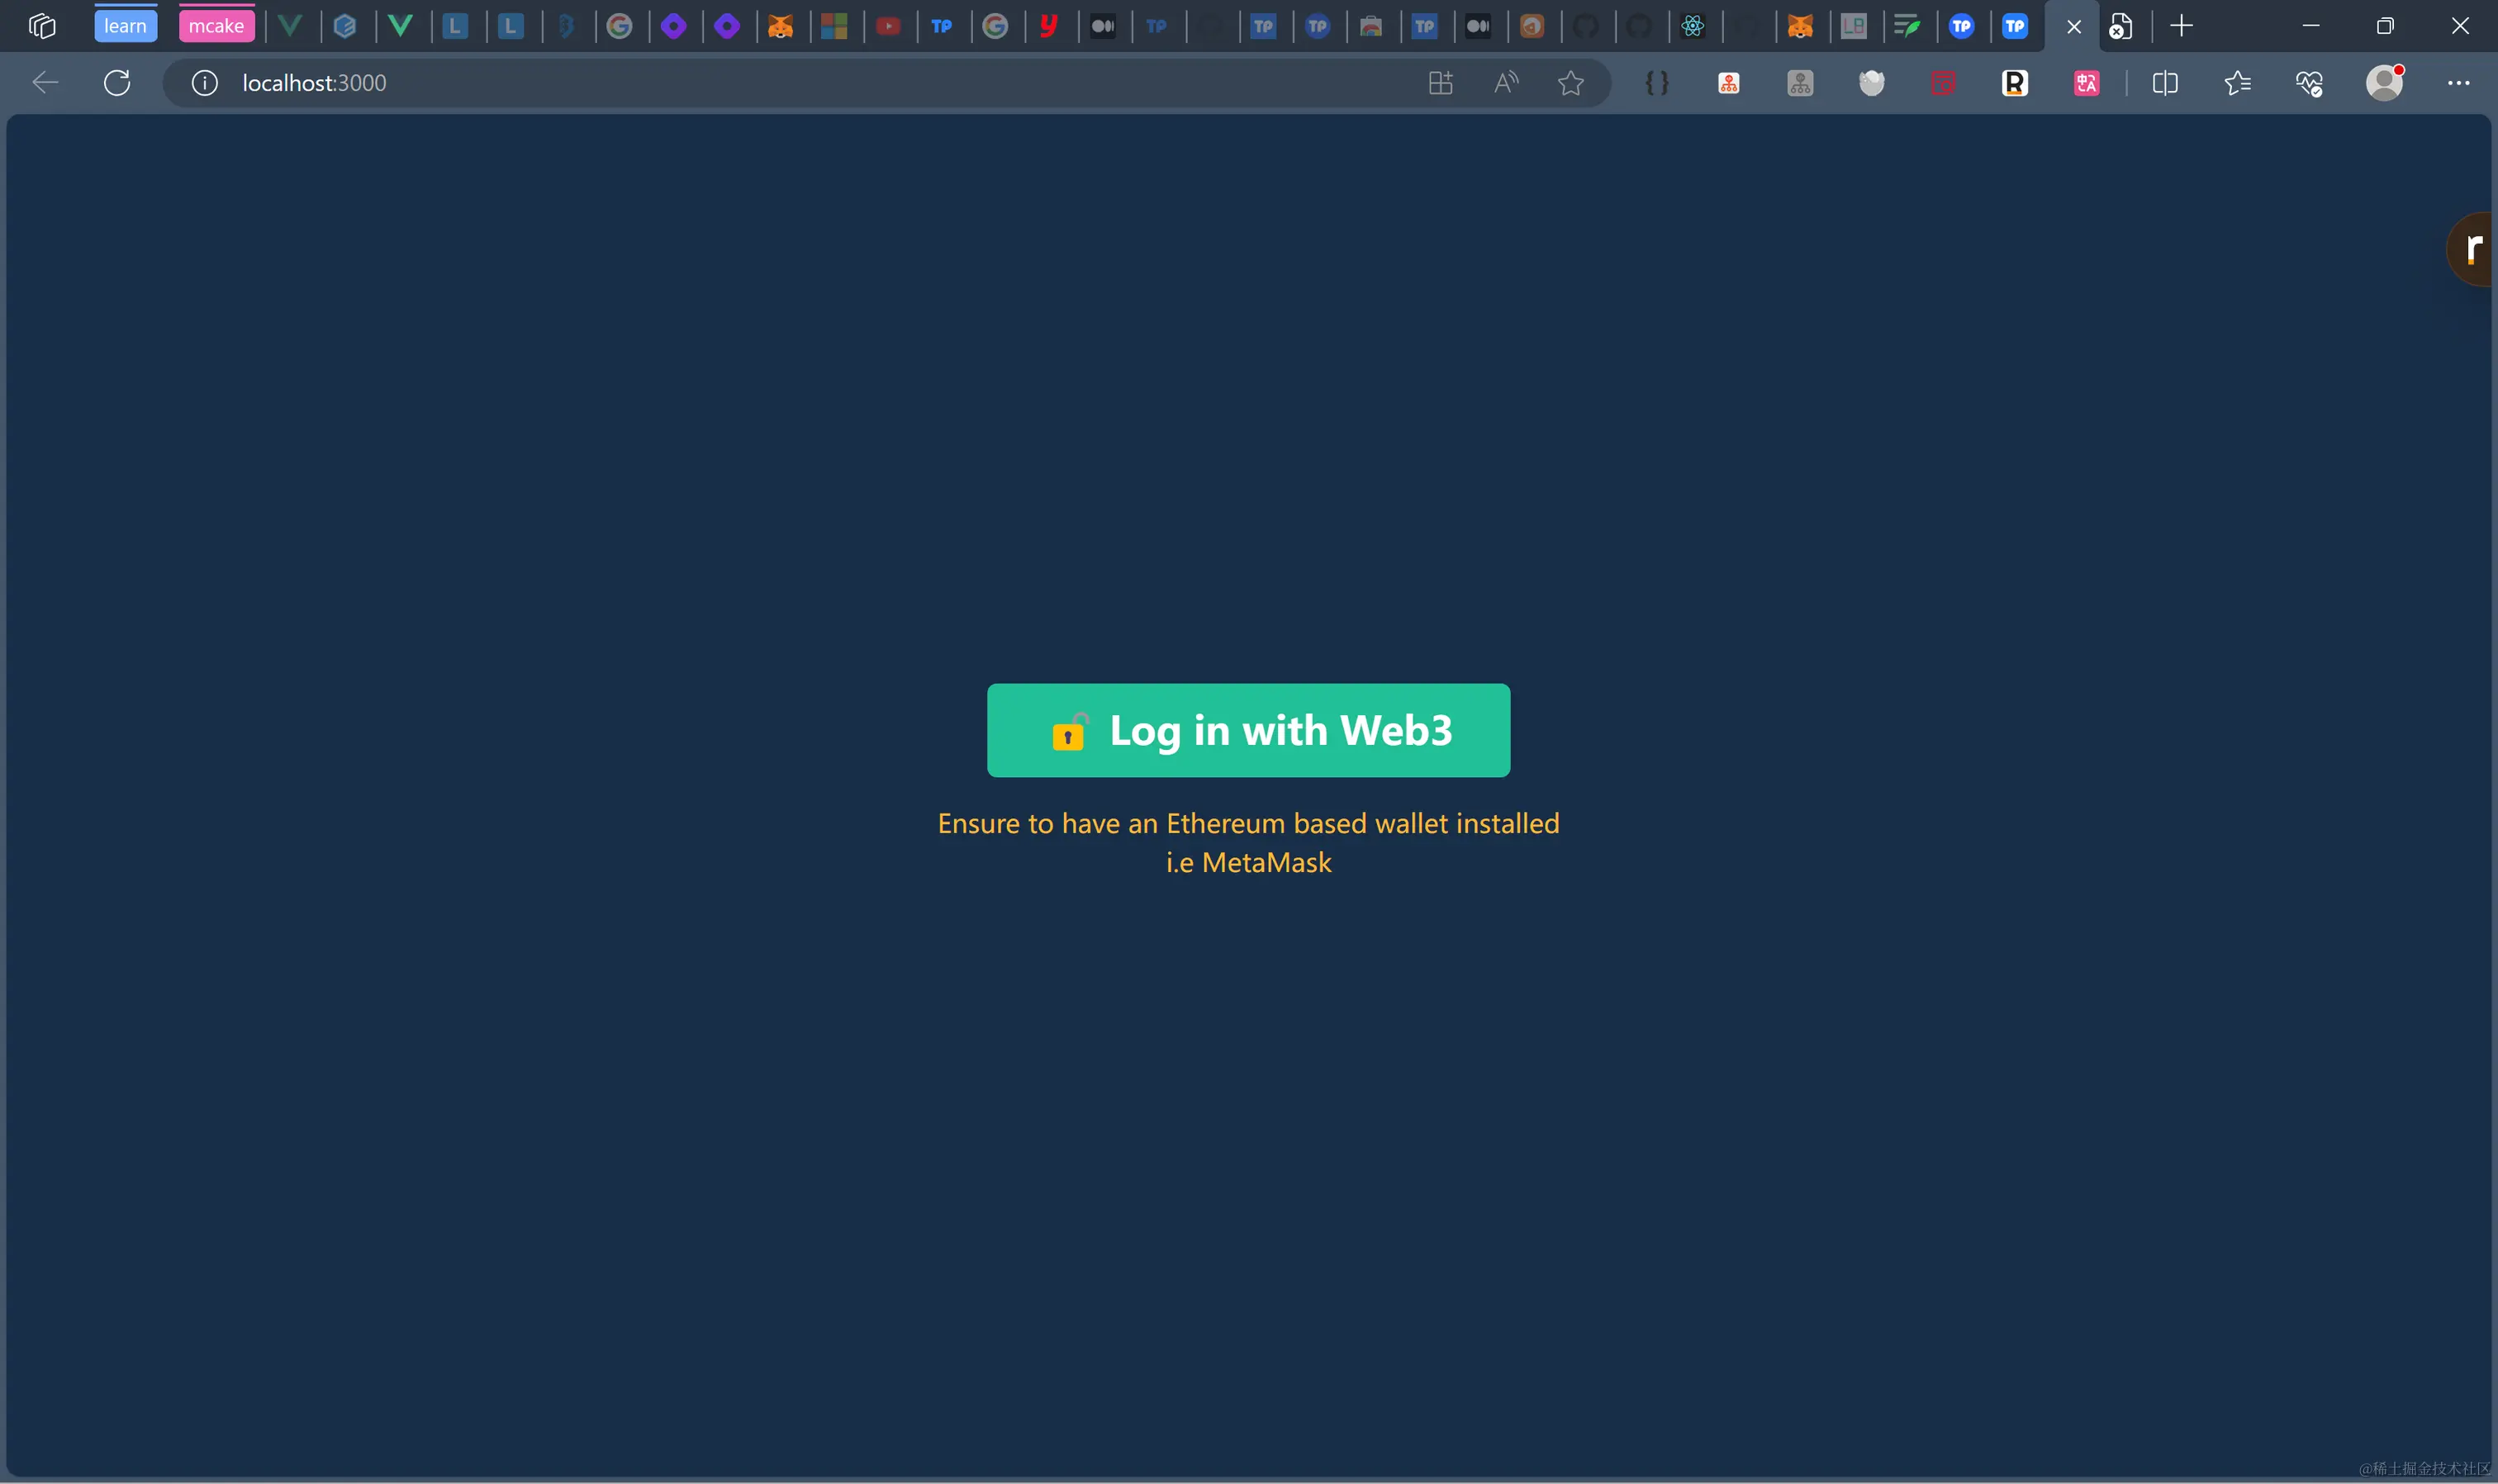Open Read aloud from address bar
The image size is (2498, 1484).
tap(1505, 83)
